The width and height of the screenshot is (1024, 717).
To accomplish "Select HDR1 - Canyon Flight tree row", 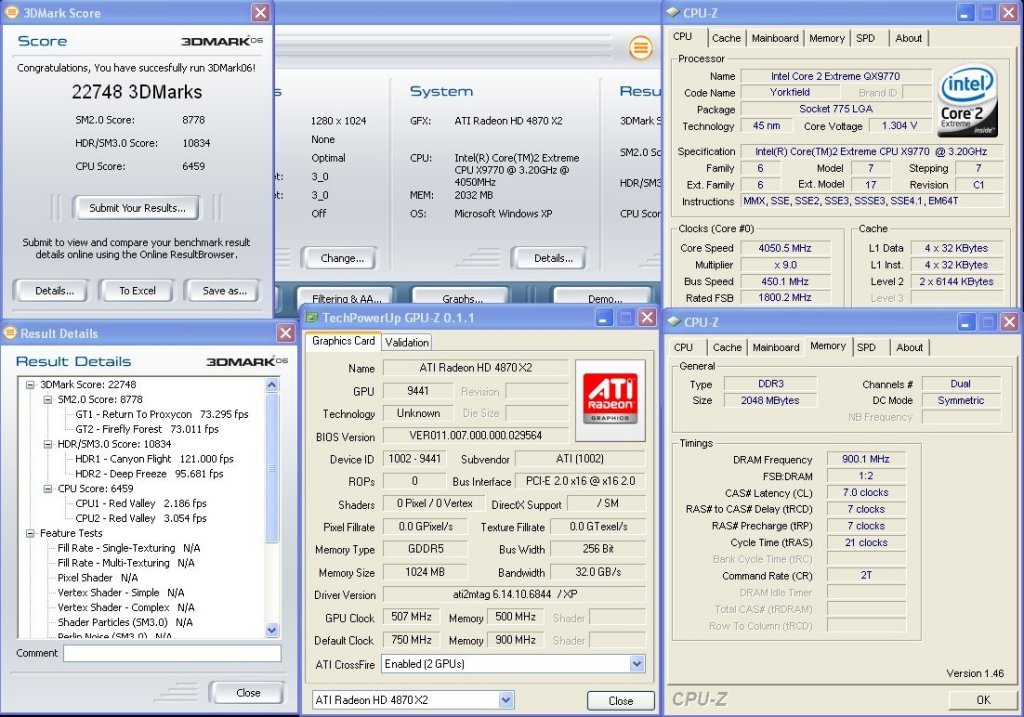I will (154, 459).
